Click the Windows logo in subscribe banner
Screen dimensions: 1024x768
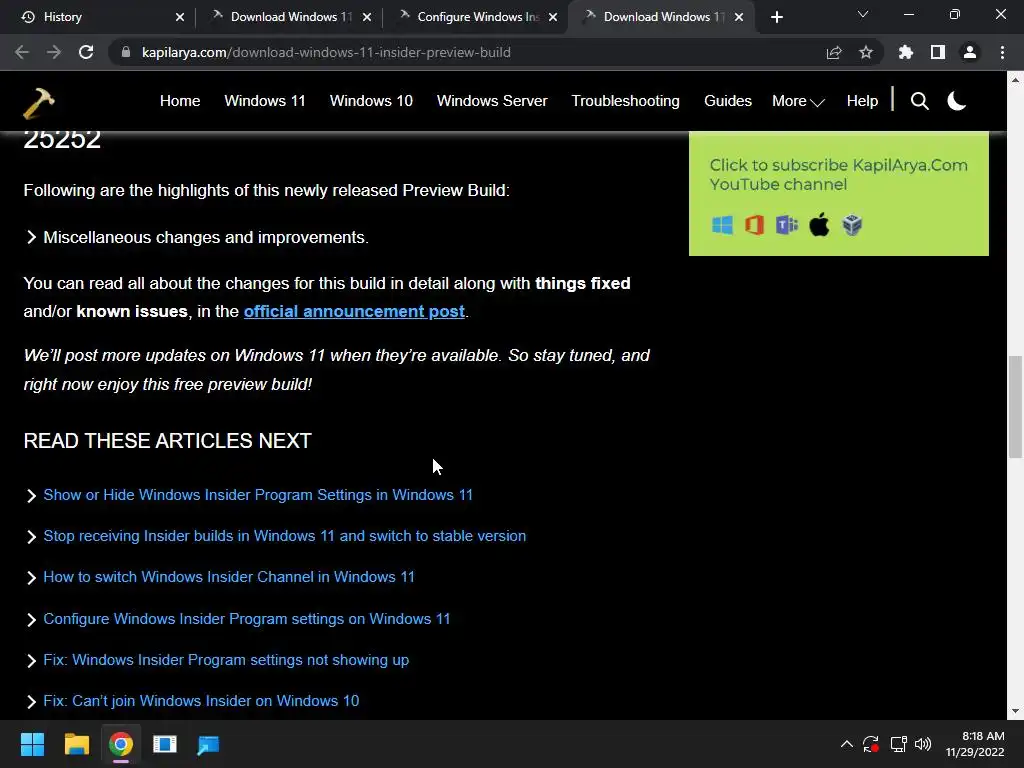pyautogui.click(x=722, y=225)
